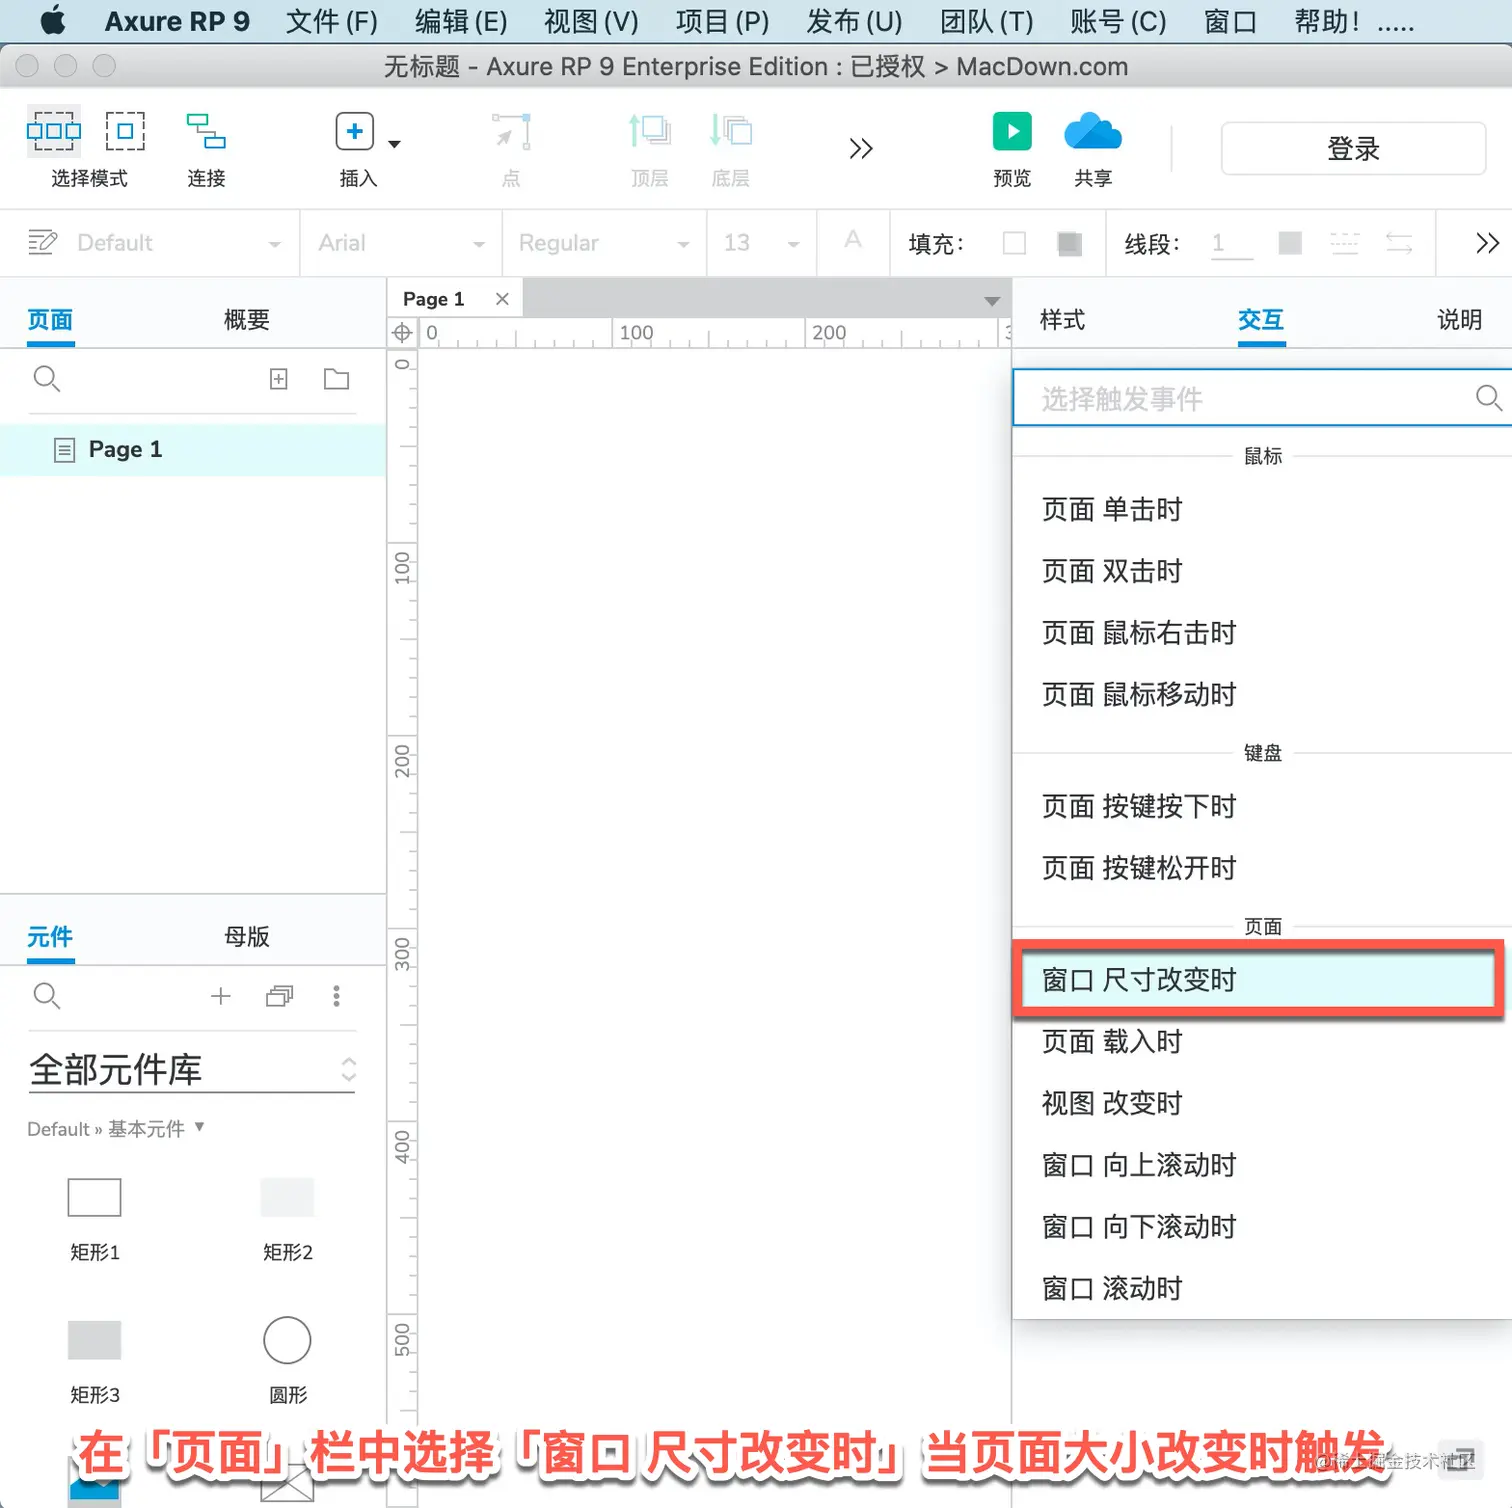Viewport: 1512px width, 1508px height.
Task: Choose 页面 载入时 event
Action: 1112,1042
